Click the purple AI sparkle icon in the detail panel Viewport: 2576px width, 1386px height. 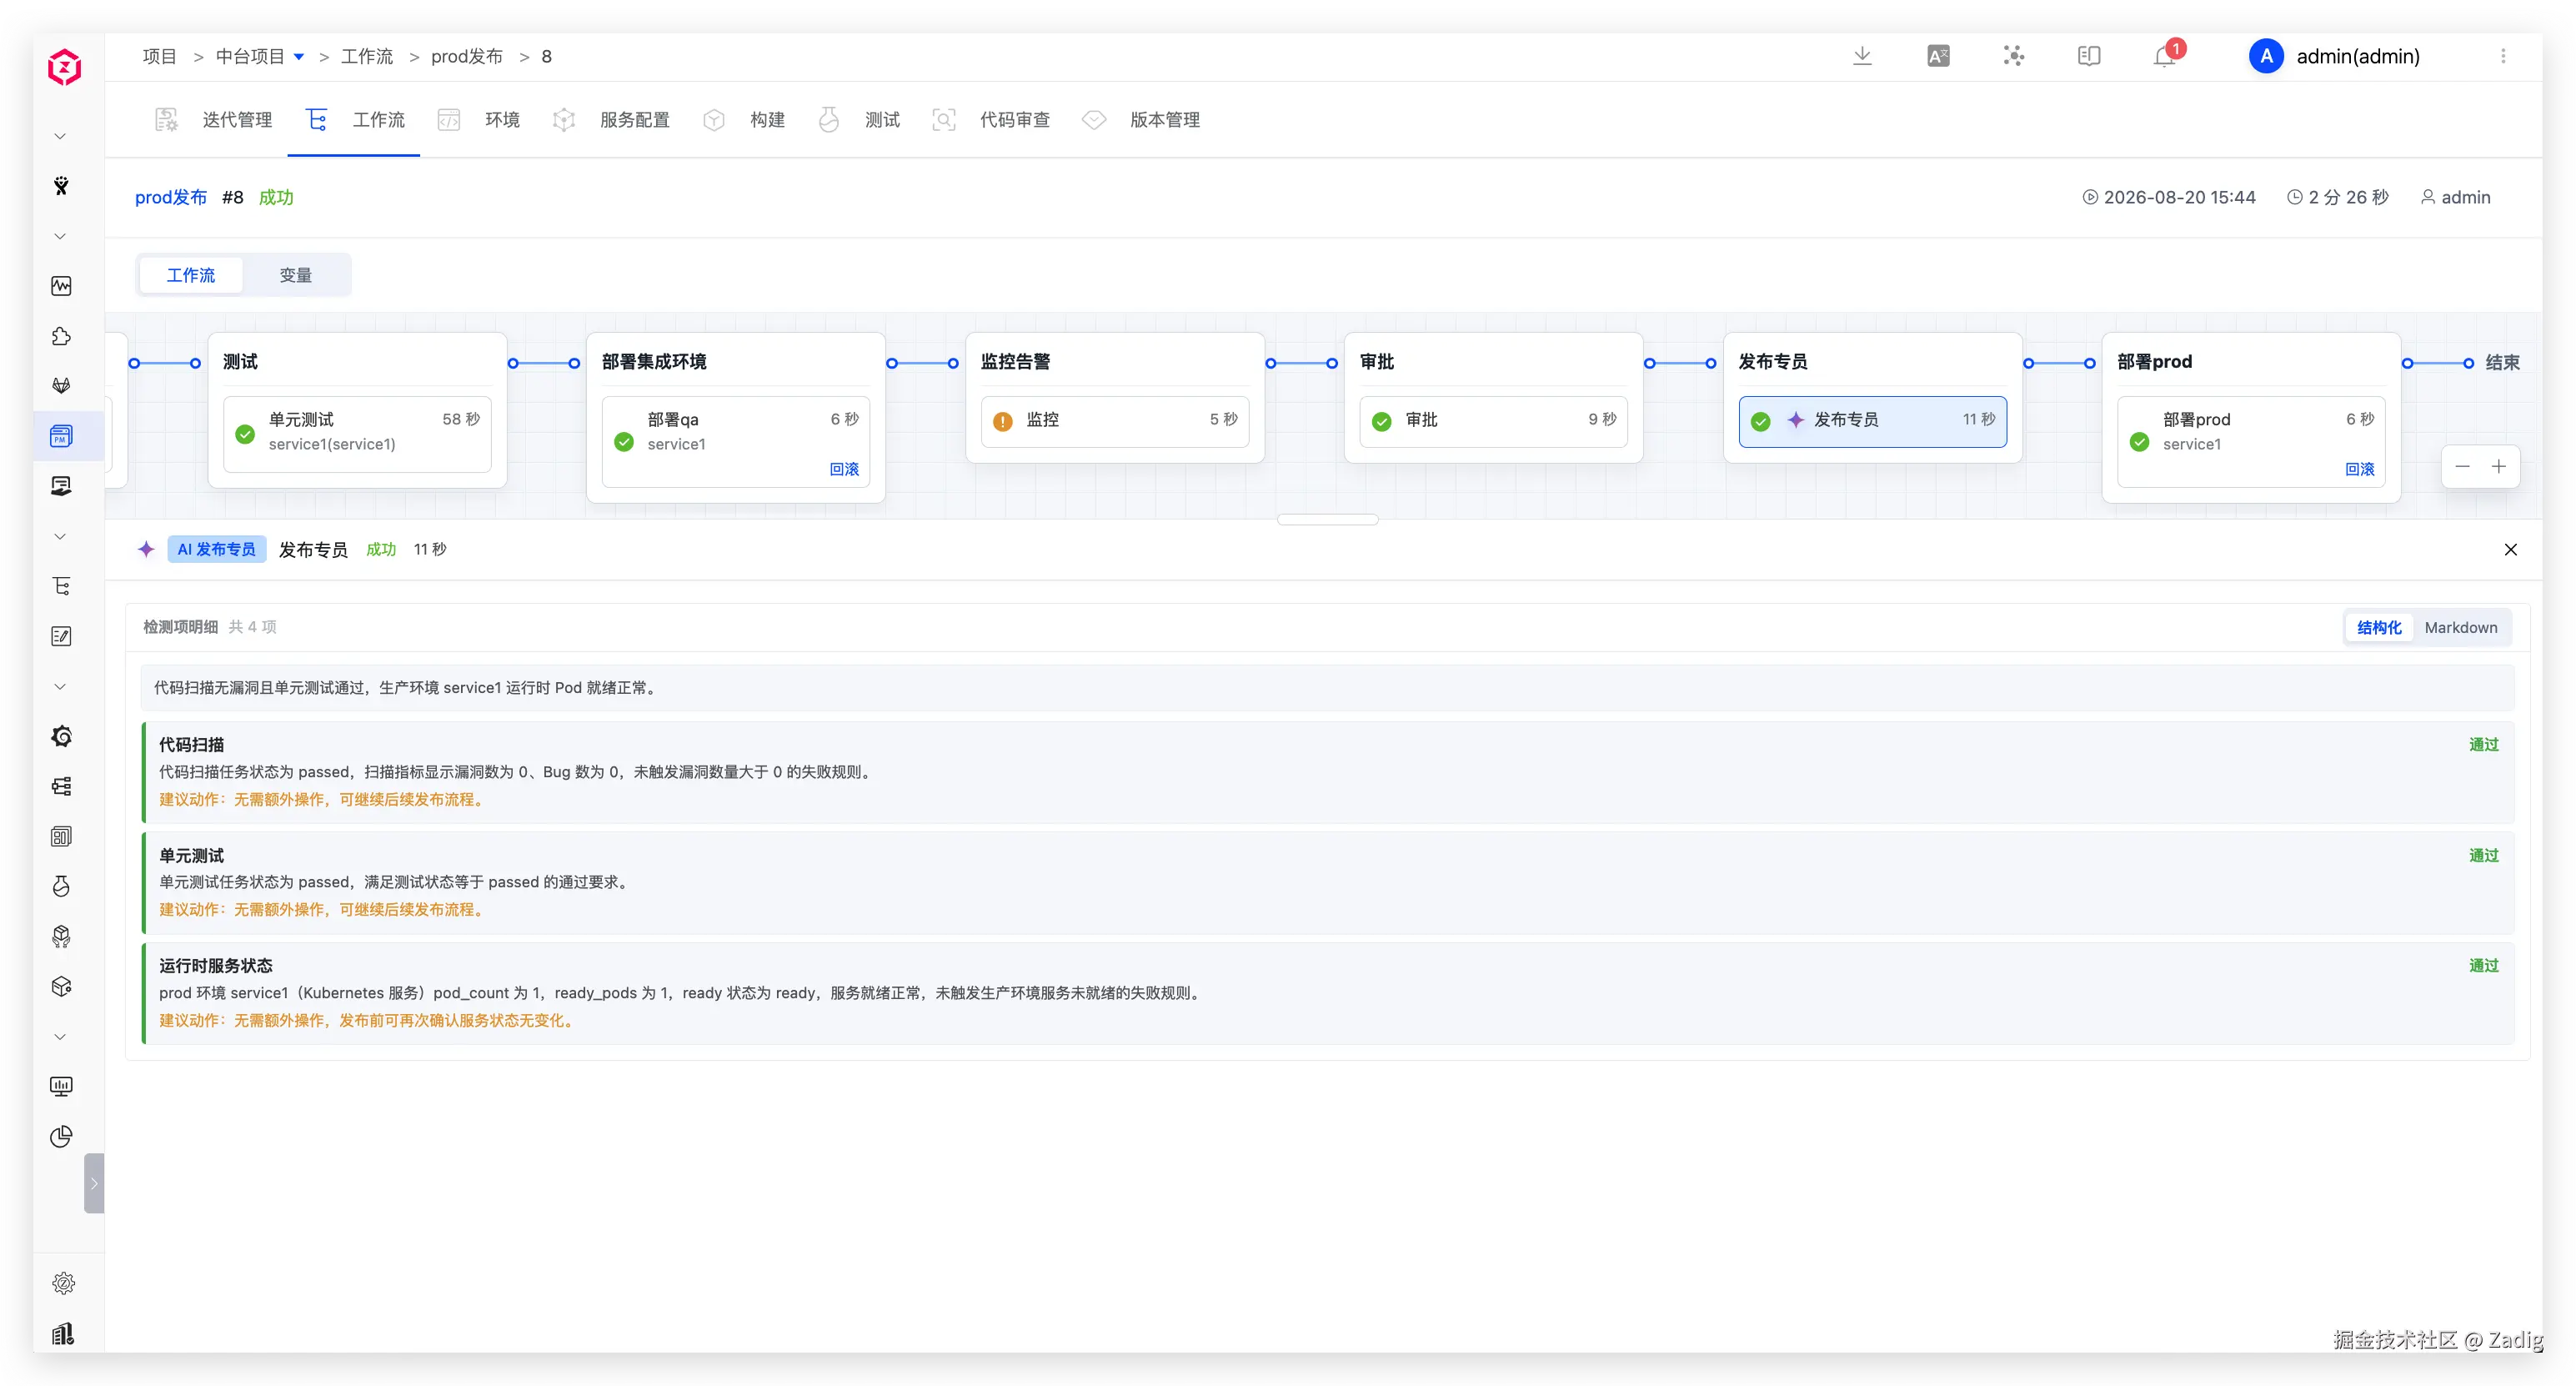pos(146,549)
